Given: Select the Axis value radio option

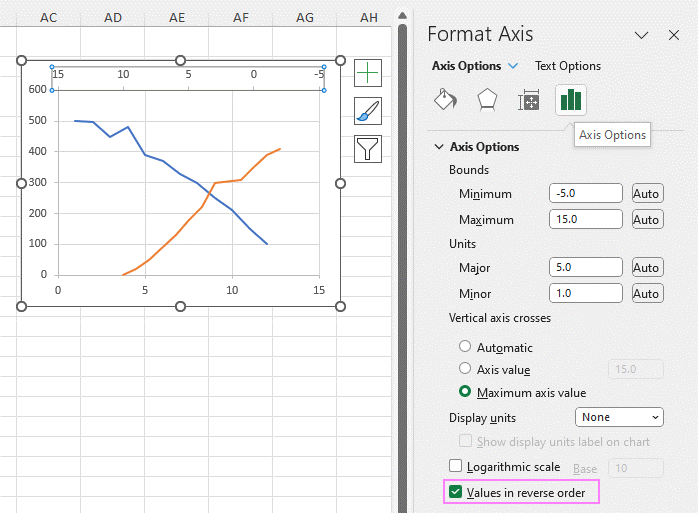Looking at the screenshot, I should point(465,368).
